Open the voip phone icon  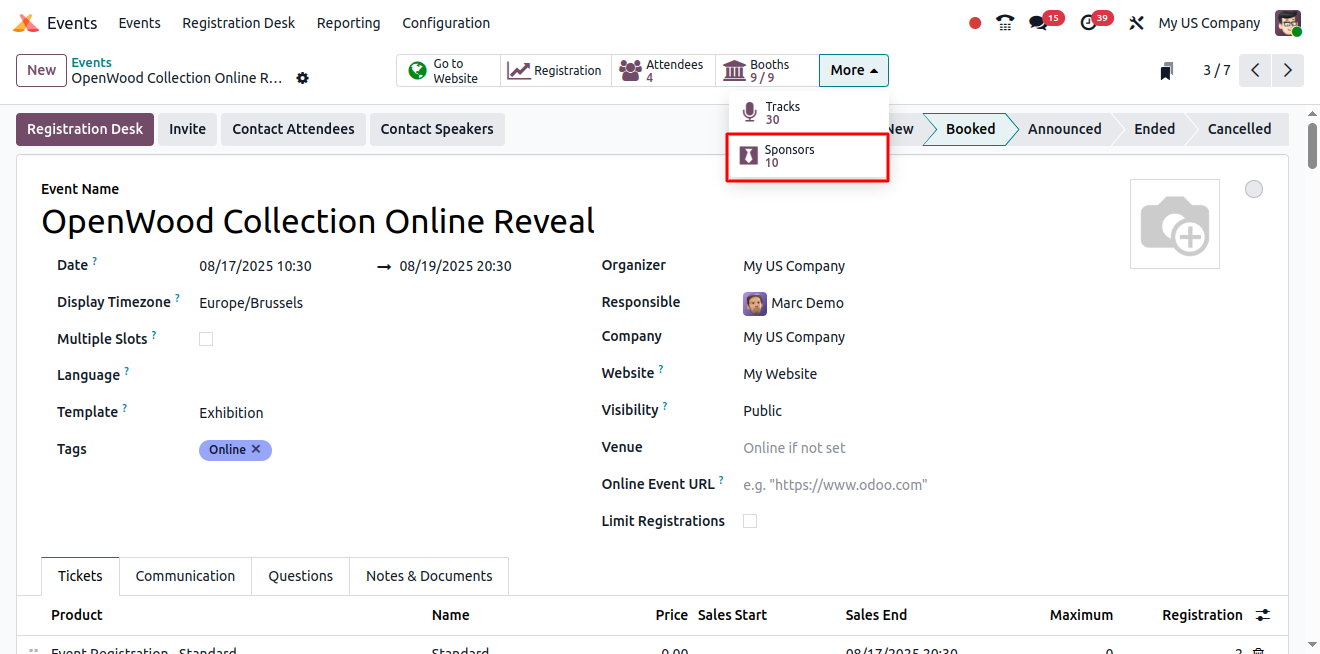(x=1005, y=23)
